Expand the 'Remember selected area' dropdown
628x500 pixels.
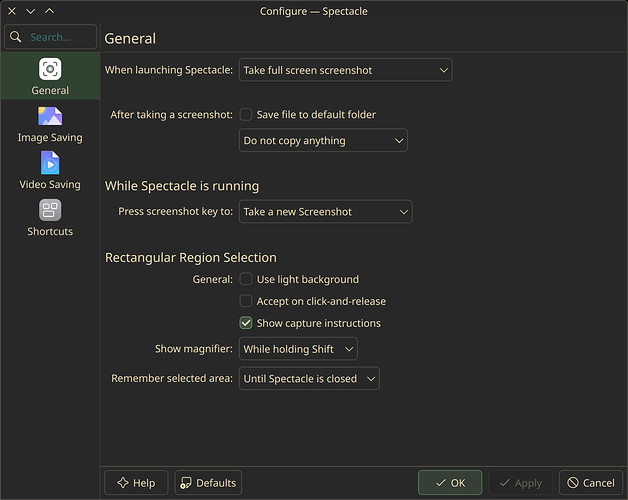pos(309,379)
